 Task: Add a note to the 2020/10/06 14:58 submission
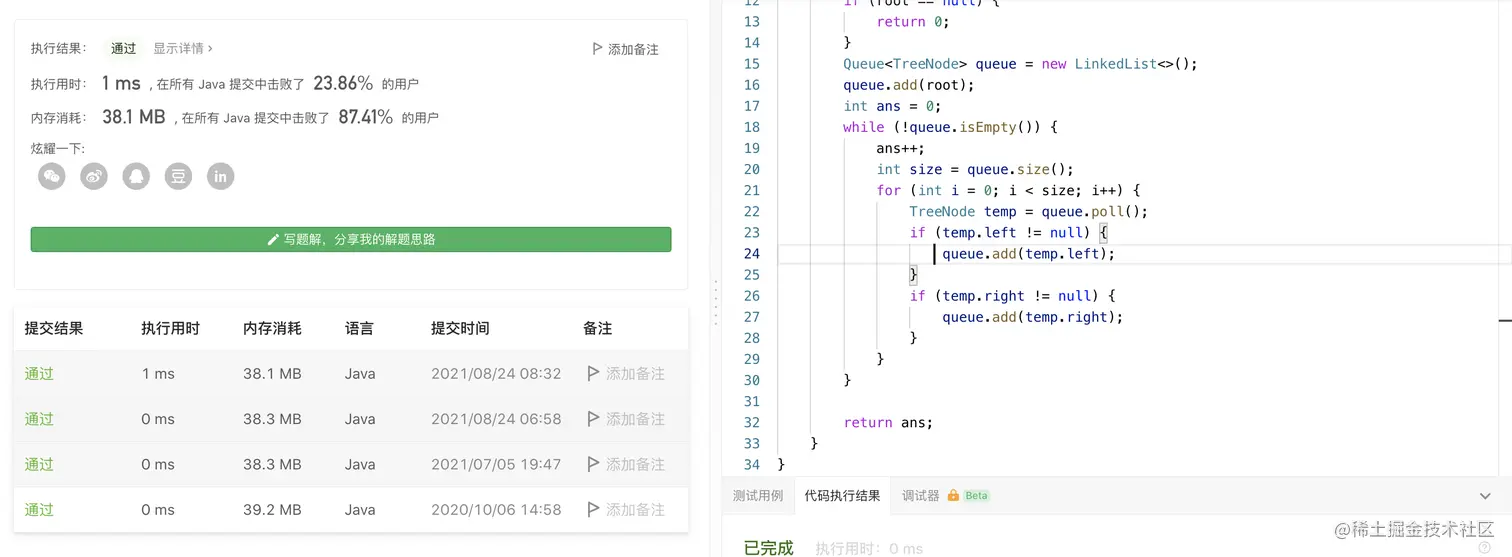pos(625,509)
